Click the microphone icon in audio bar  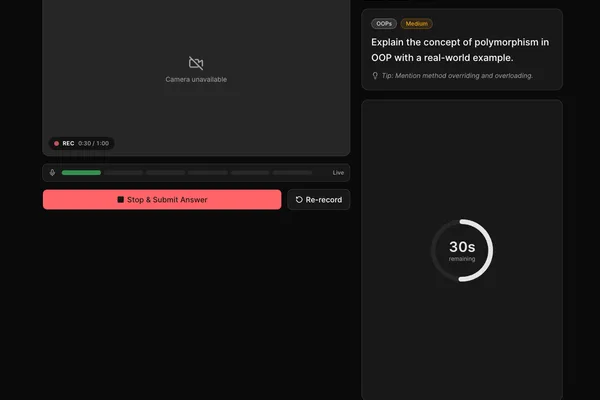pos(52,173)
